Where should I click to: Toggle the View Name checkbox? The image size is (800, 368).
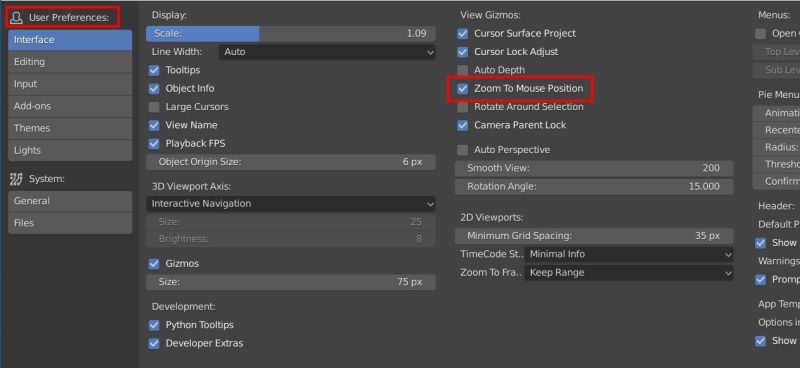click(154, 125)
